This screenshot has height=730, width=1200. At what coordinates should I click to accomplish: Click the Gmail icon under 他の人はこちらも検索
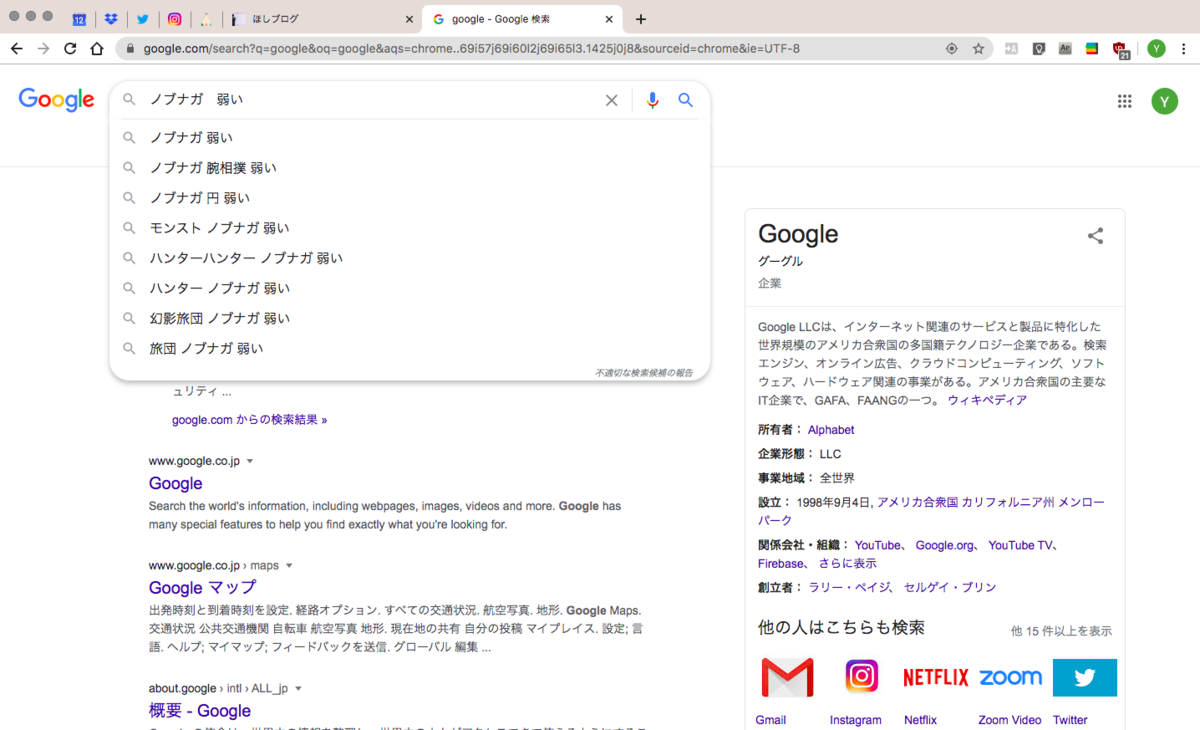[x=786, y=677]
